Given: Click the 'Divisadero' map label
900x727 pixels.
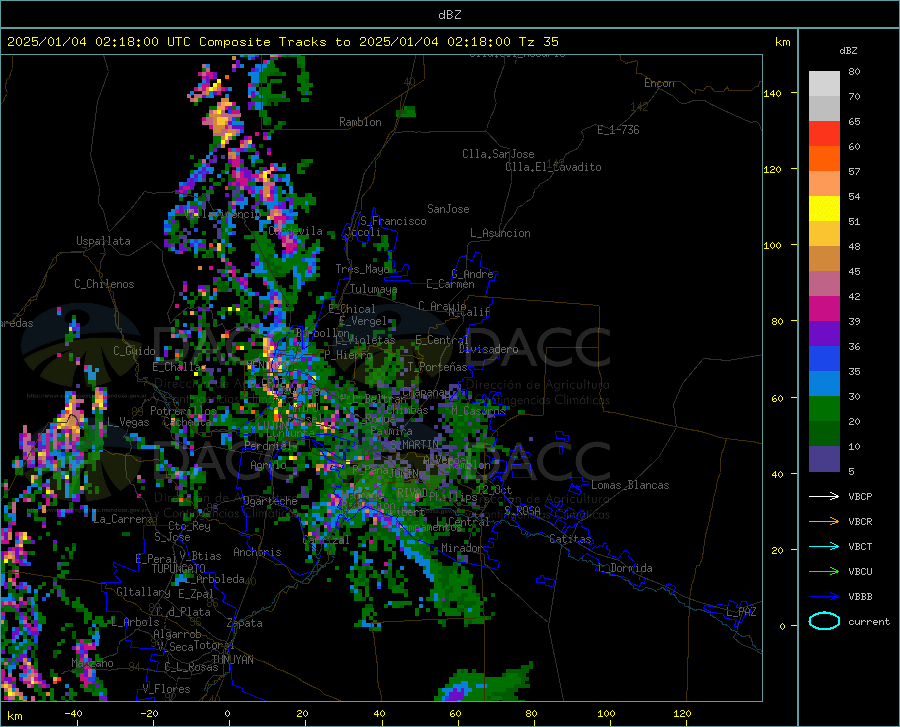Looking at the screenshot, I should [x=488, y=349].
